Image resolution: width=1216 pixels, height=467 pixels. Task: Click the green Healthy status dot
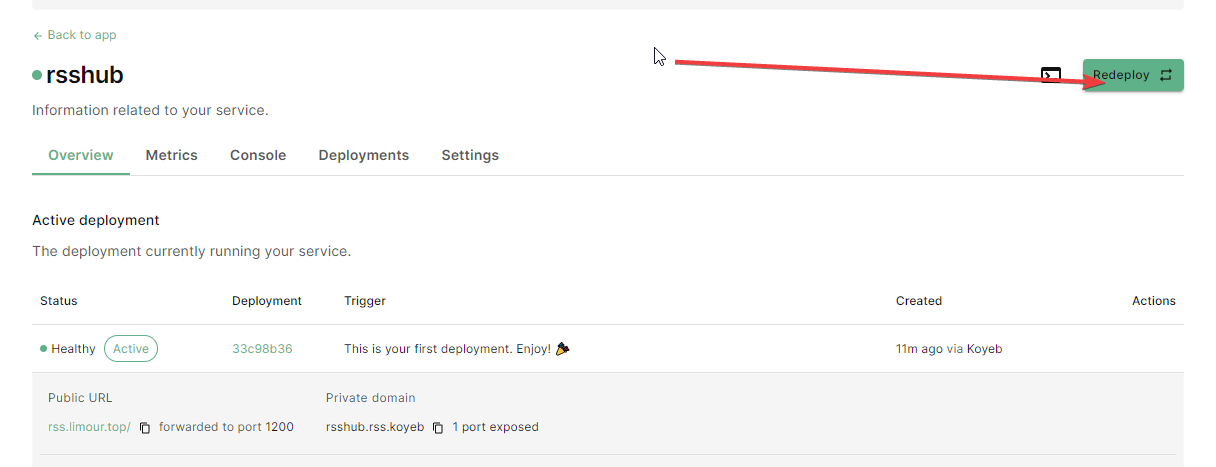pyautogui.click(x=44, y=349)
